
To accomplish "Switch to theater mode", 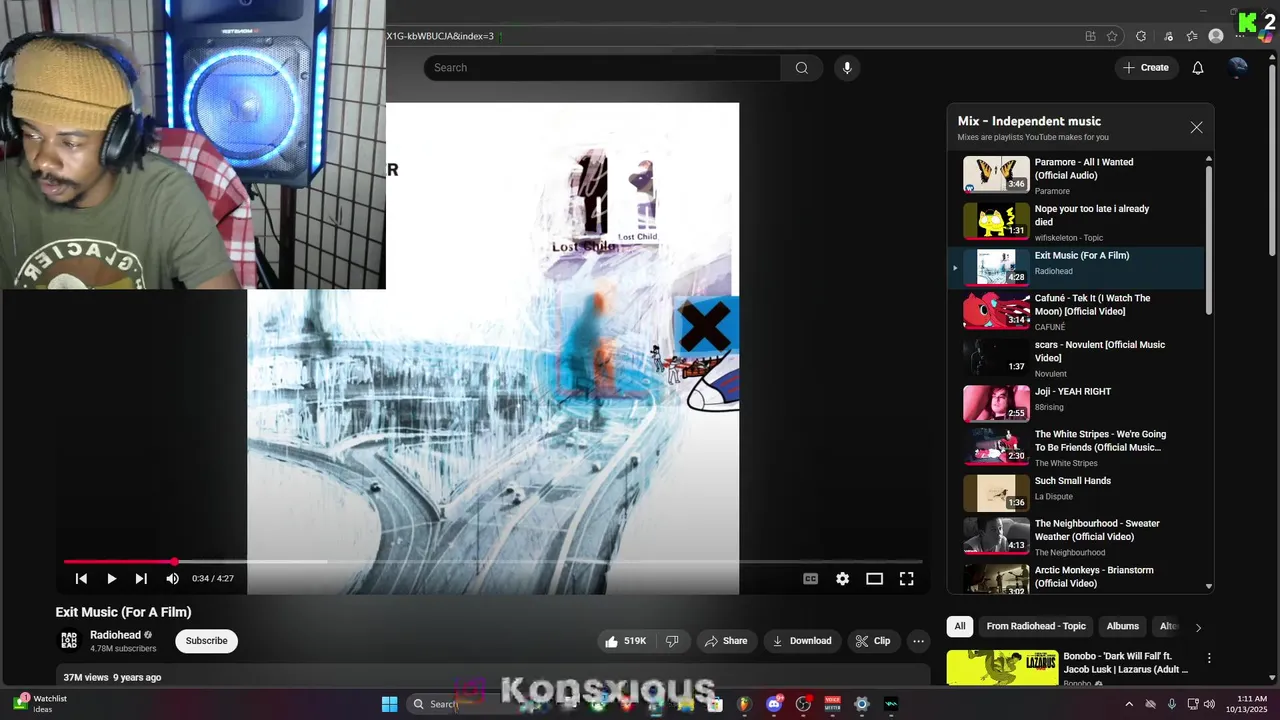I will [874, 578].
